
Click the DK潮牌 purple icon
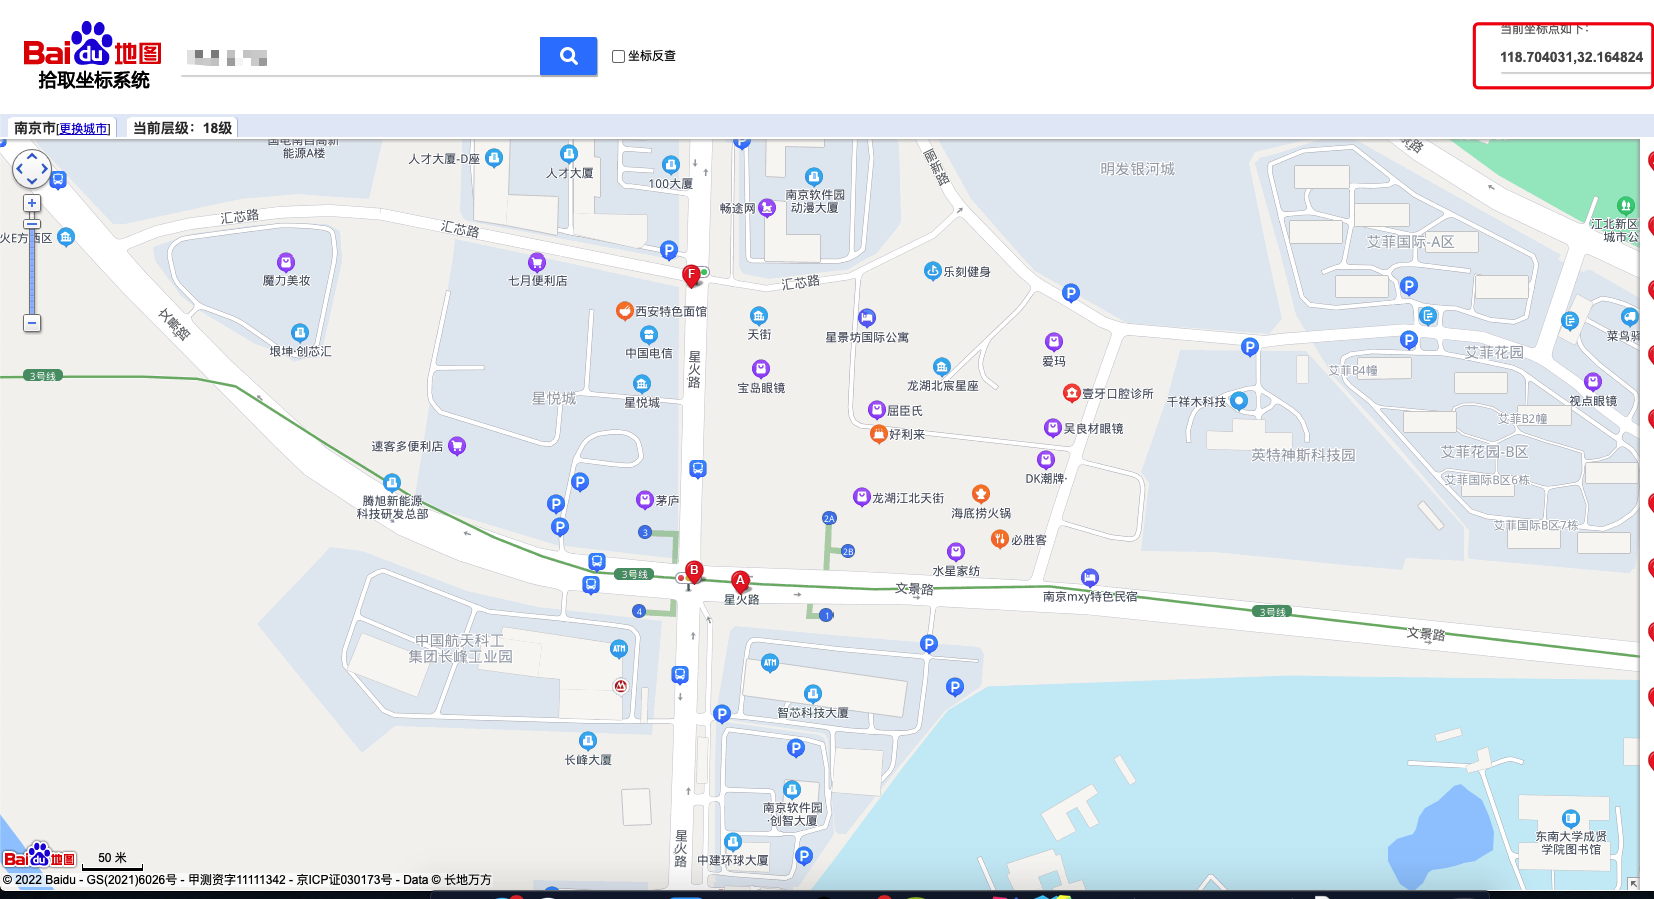[x=1046, y=460]
